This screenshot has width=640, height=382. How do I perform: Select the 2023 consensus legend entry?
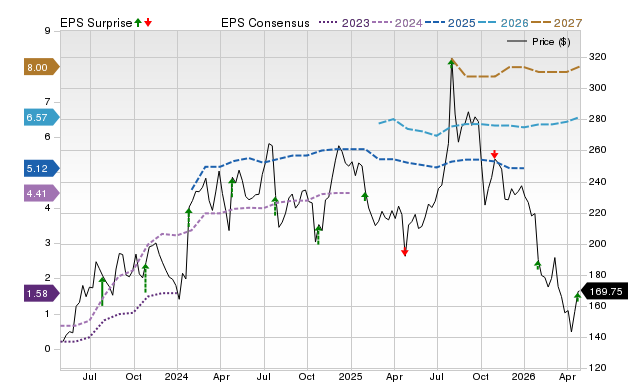click(344, 23)
